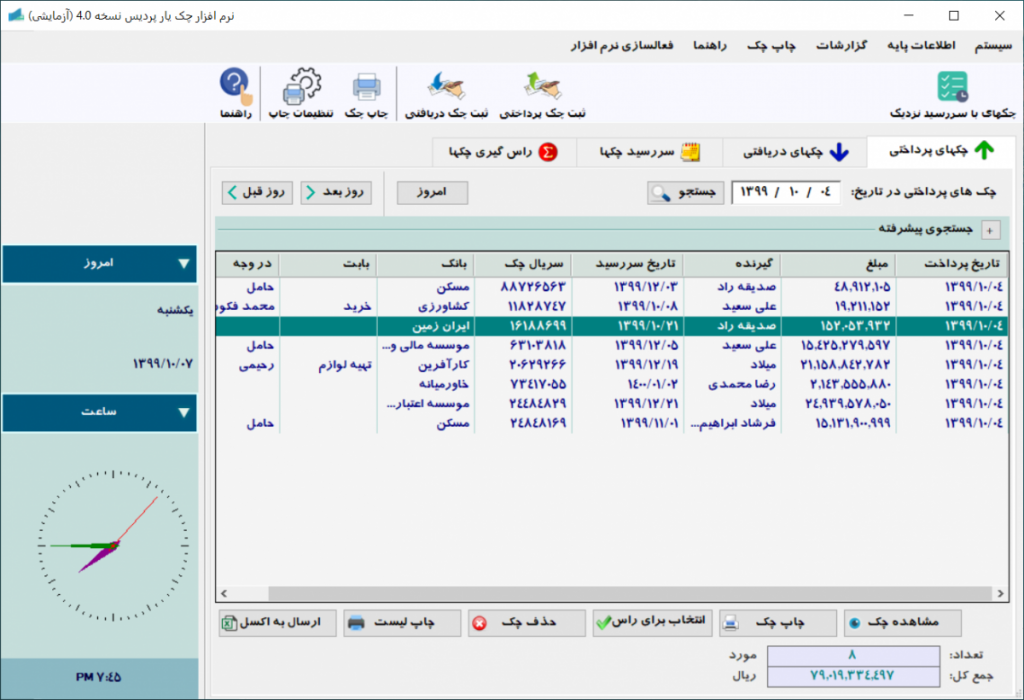Image resolution: width=1024 pixels, height=700 pixels.
Task: Collapse the امروز side panel arrow
Action: (x=184, y=264)
